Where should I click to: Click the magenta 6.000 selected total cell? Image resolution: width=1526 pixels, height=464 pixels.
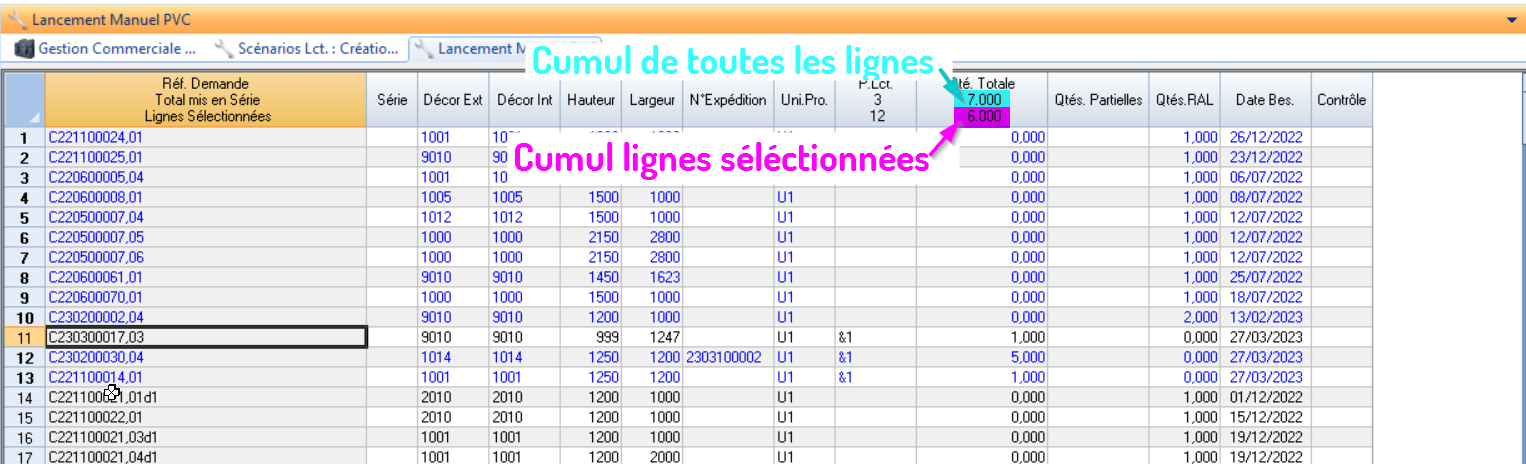(x=983, y=117)
